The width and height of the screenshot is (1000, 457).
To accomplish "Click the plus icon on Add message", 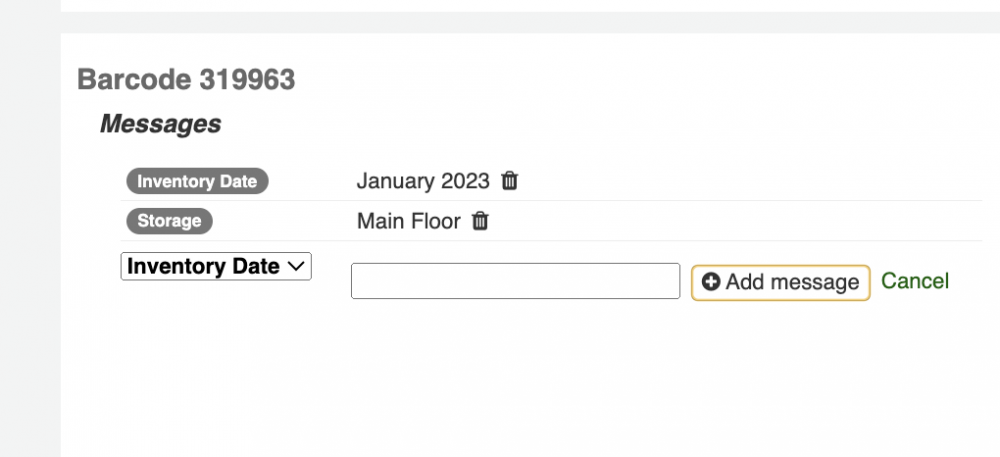I will point(711,281).
